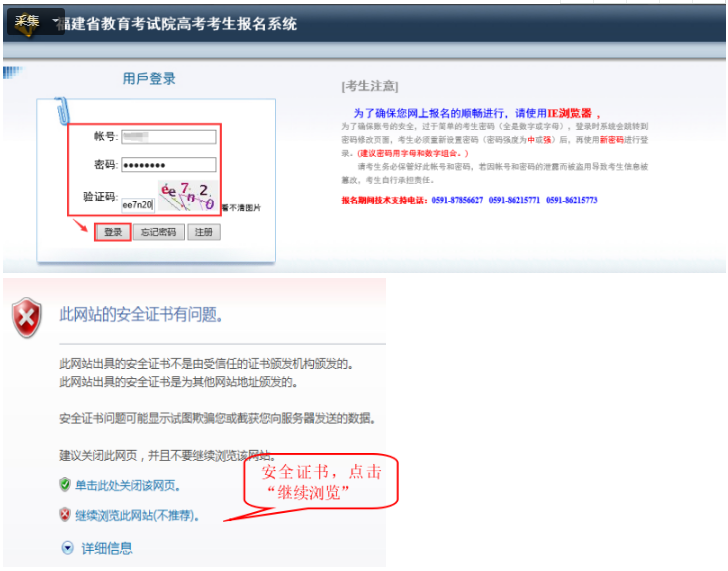Click the [考生注意] heading
The height and width of the screenshot is (571, 728).
(370, 86)
